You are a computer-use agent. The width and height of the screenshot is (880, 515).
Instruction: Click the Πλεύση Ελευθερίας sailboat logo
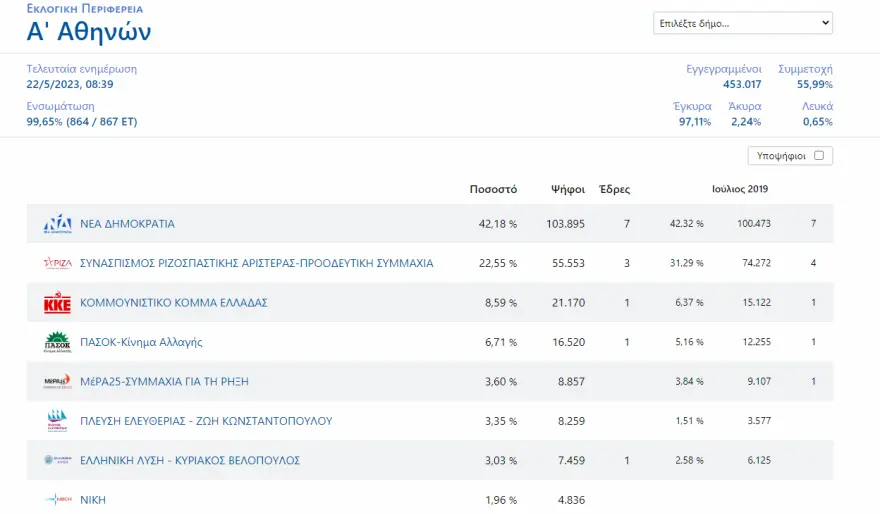click(57, 421)
